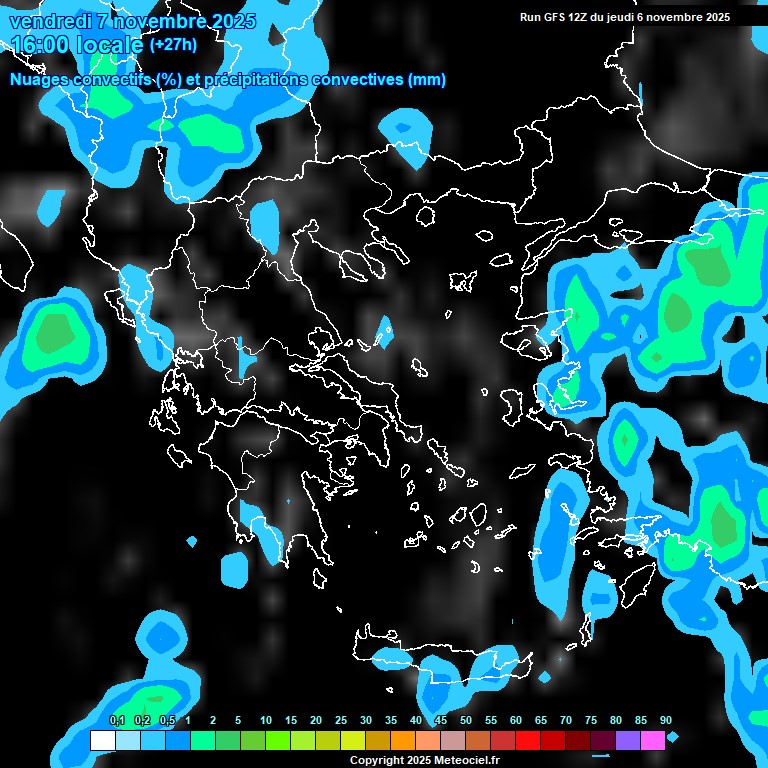768x768 pixels.
Task: Click the '30' legend value
Action: (x=366, y=720)
